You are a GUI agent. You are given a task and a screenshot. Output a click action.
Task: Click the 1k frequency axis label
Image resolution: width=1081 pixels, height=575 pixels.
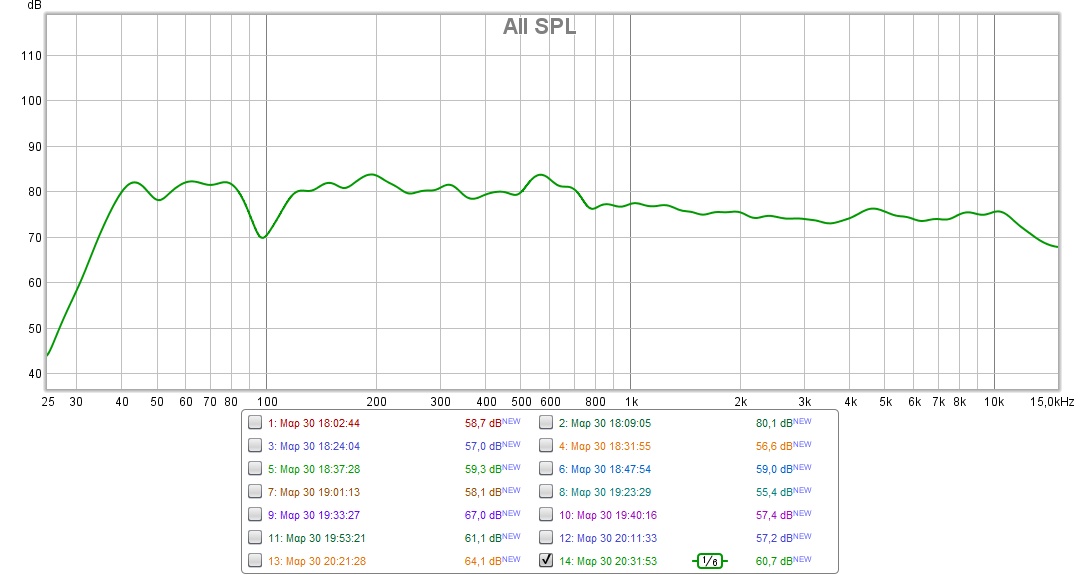pyautogui.click(x=630, y=401)
